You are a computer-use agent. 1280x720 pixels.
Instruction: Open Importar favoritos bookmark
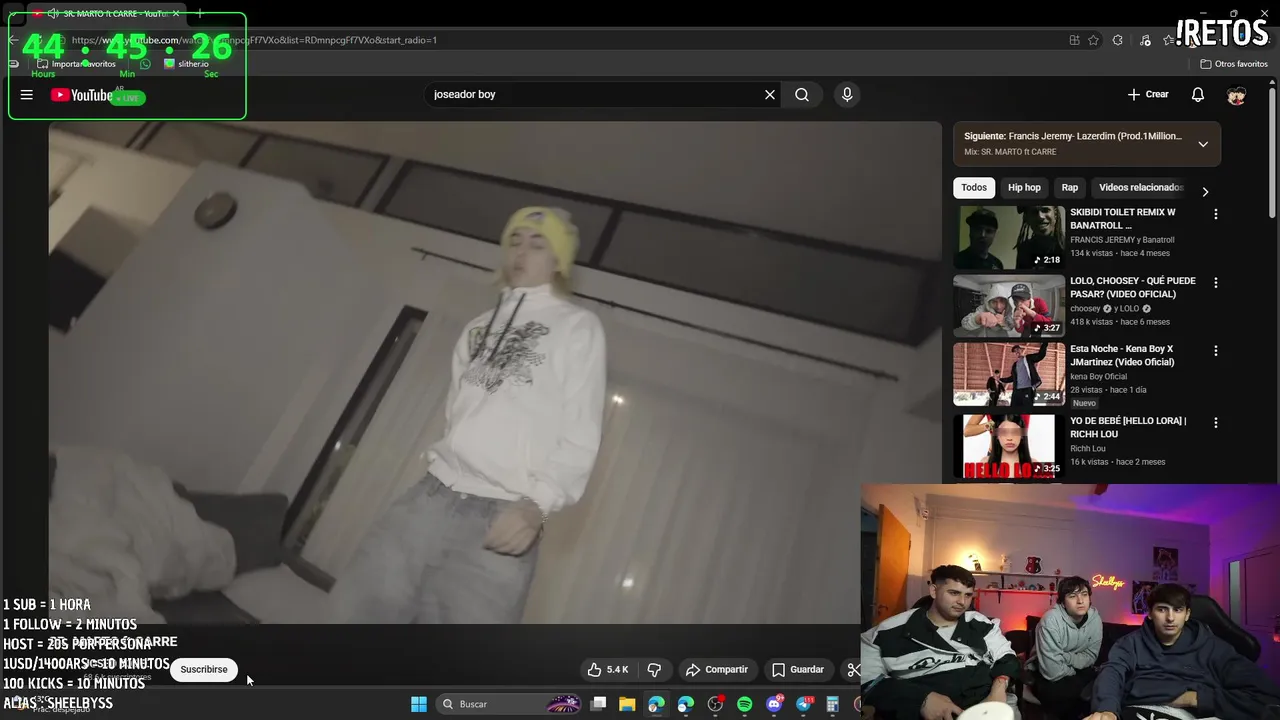(76, 64)
